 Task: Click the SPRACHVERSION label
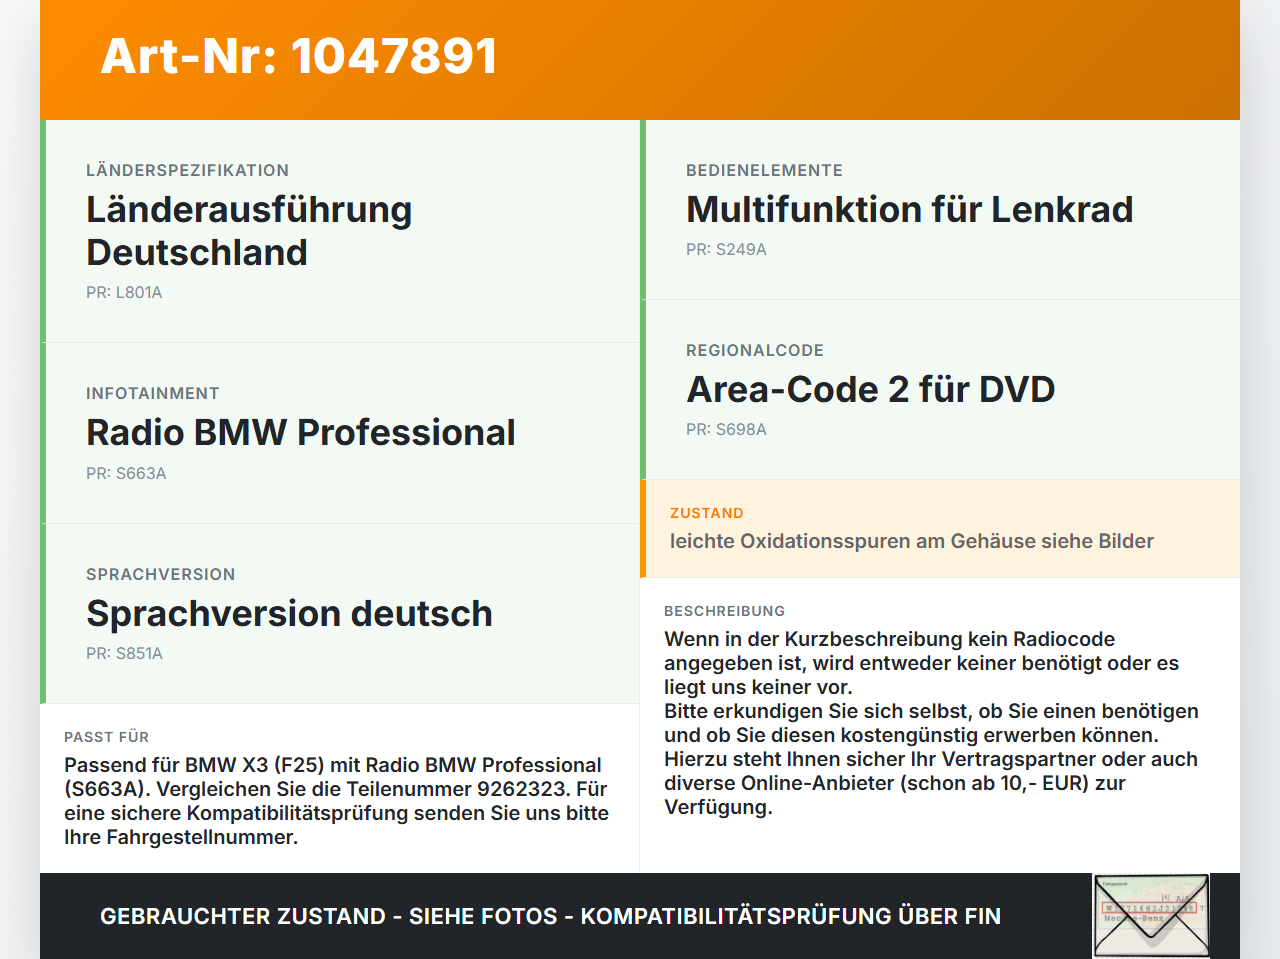pos(161,574)
